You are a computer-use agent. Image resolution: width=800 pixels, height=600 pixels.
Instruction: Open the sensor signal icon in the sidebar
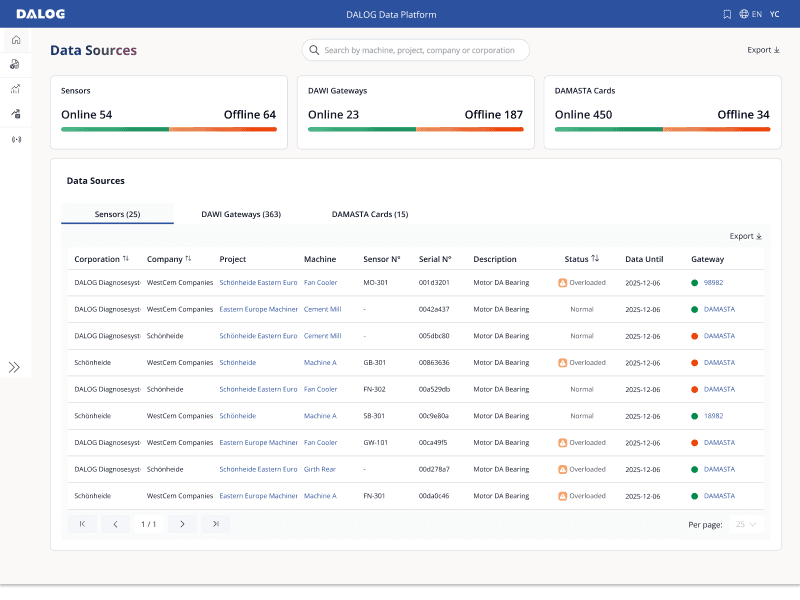[x=16, y=139]
